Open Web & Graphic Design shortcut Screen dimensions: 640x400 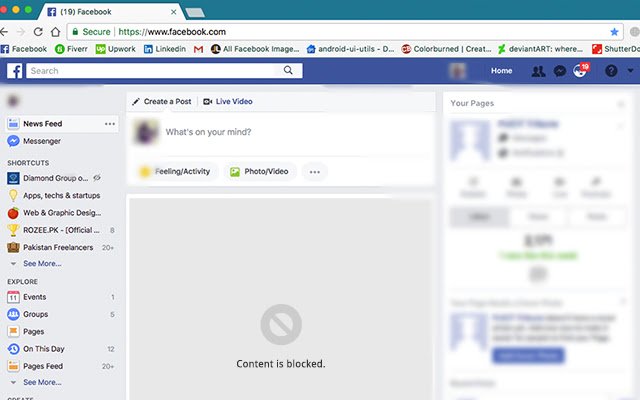54,213
